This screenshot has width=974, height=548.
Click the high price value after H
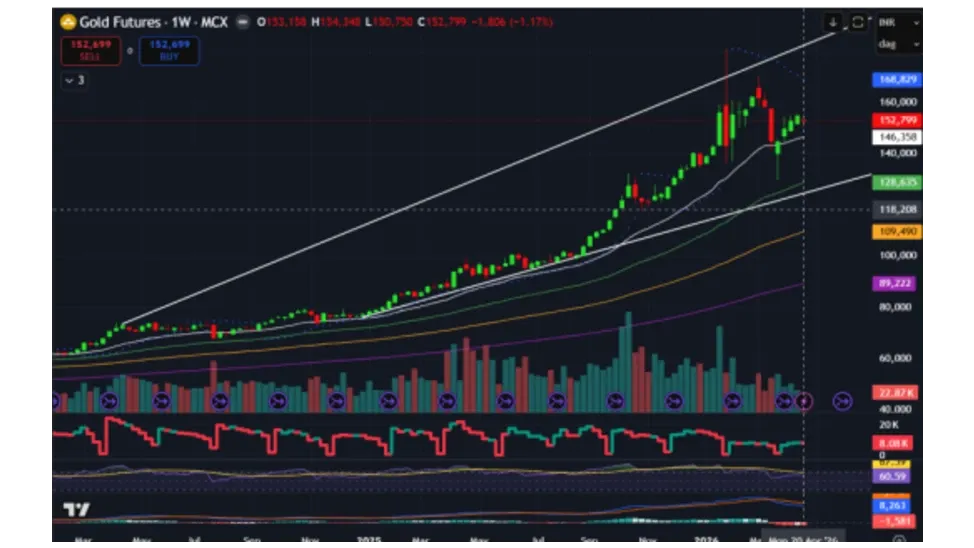[340, 22]
